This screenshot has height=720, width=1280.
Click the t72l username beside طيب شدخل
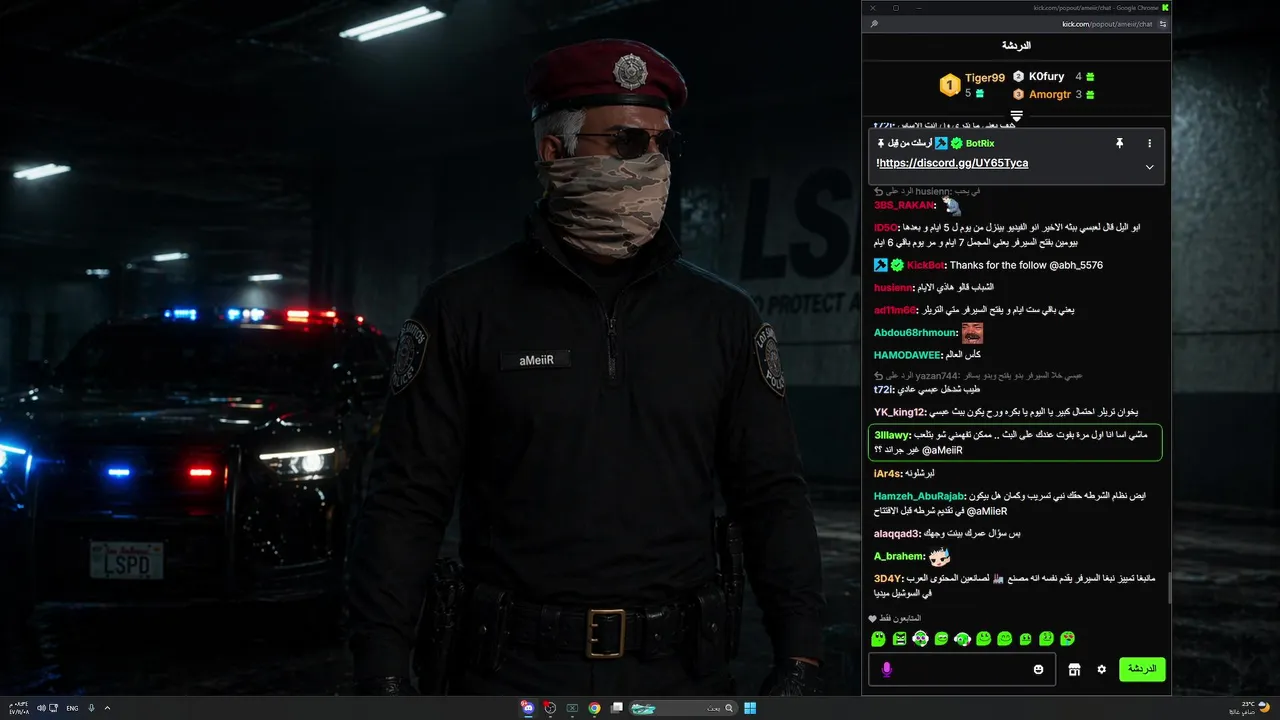click(x=883, y=390)
